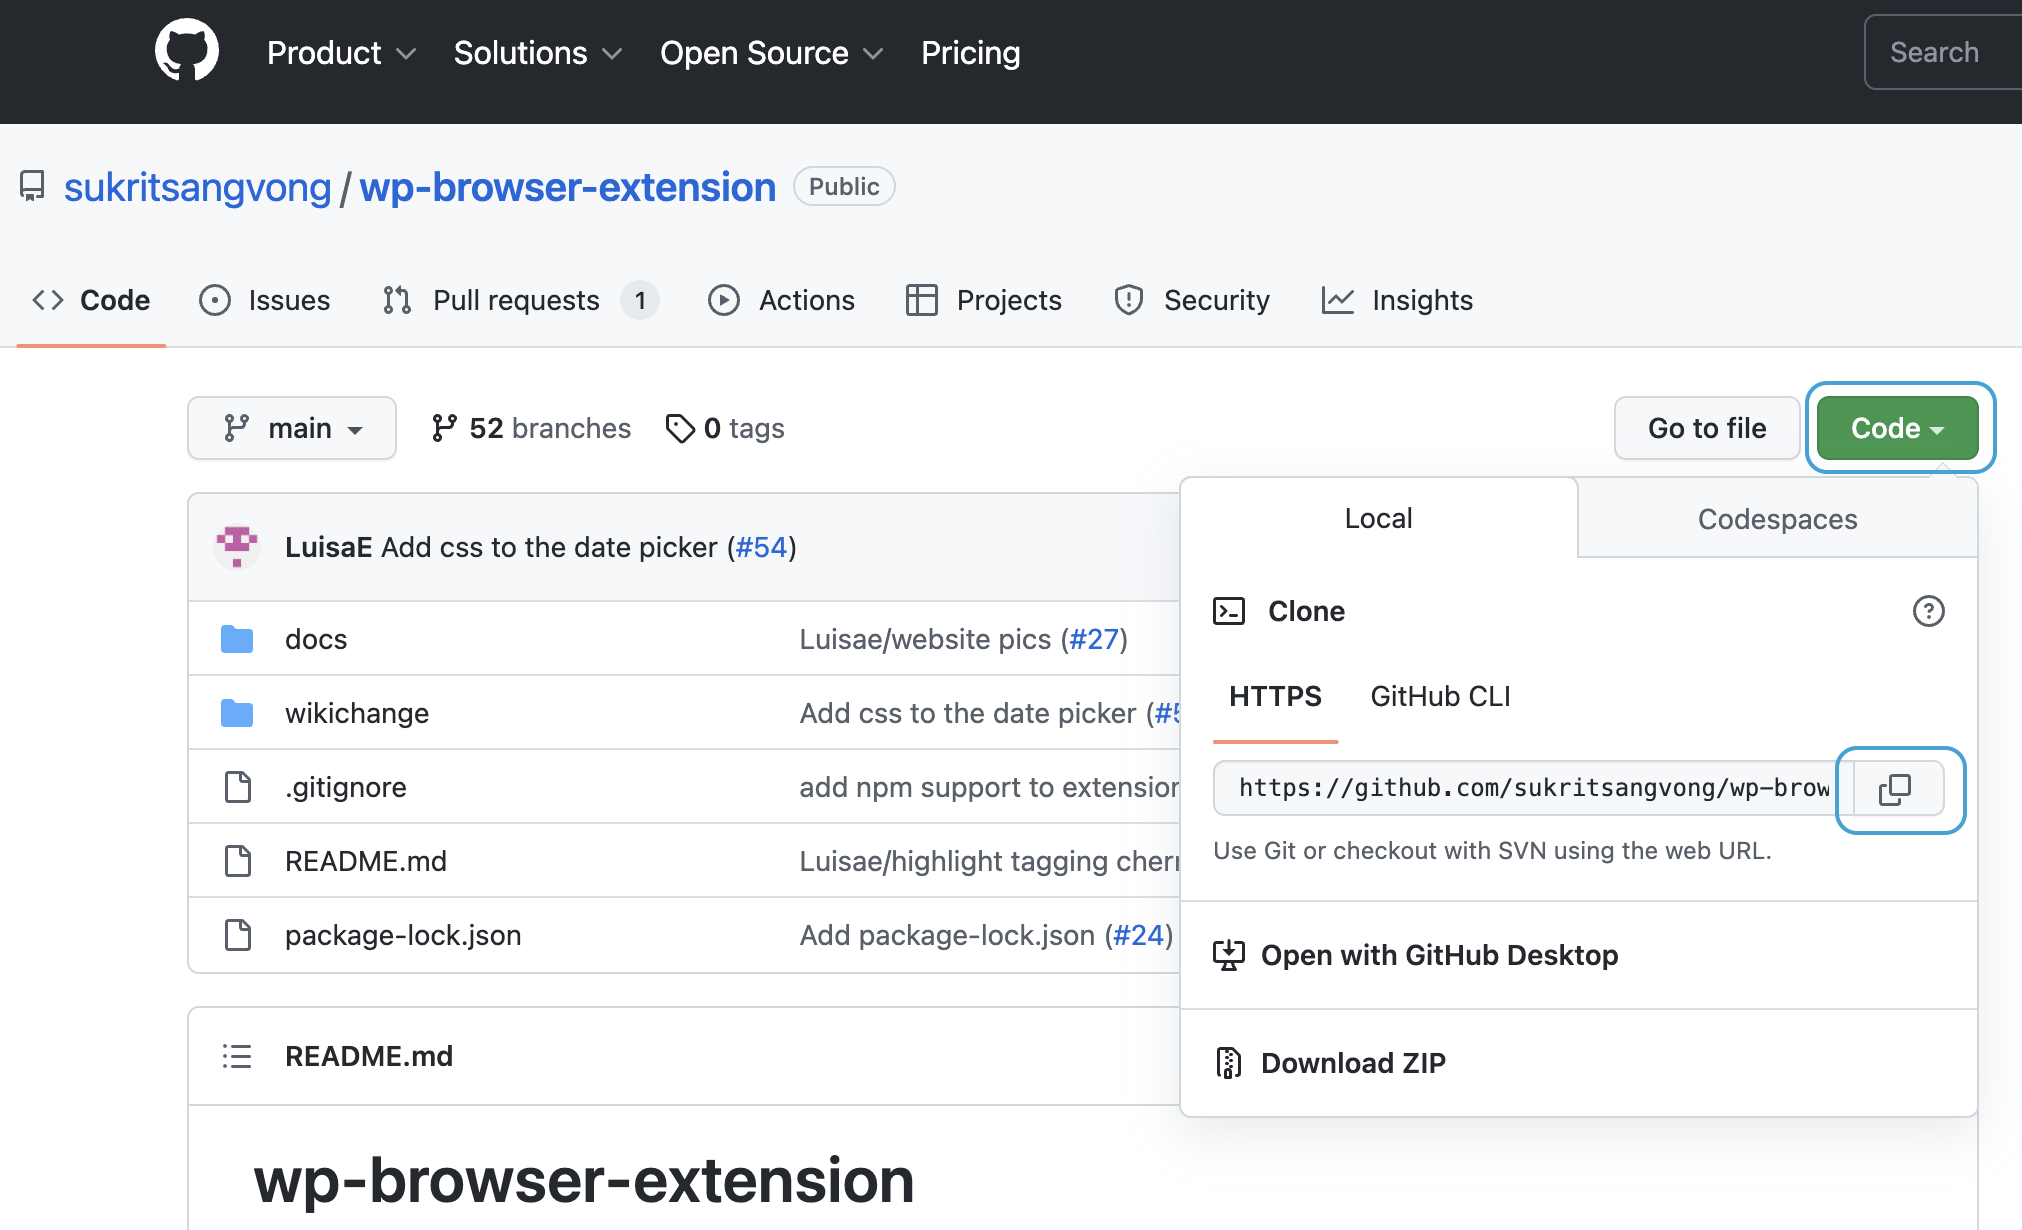Open the 52 branches link

click(531, 428)
